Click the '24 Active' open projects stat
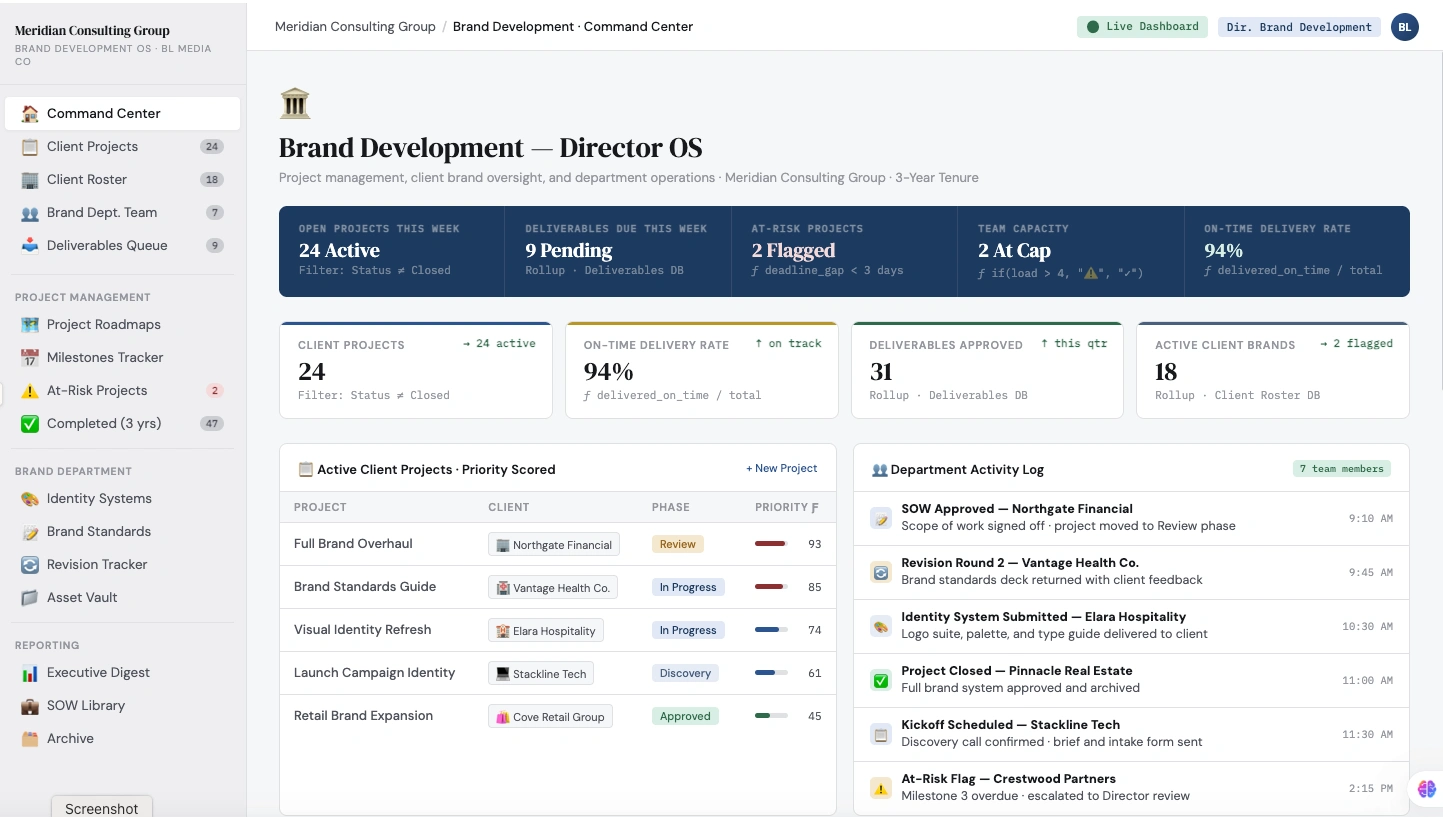The width and height of the screenshot is (1443, 817). (x=339, y=250)
